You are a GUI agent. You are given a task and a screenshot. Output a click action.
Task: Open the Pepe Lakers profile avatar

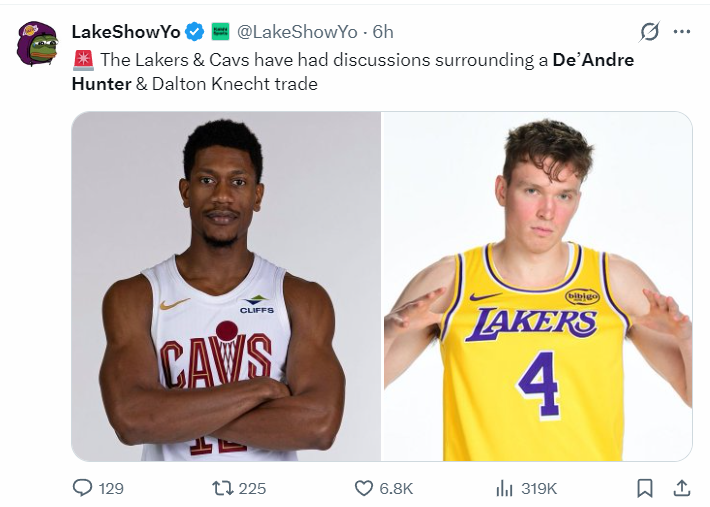click(x=36, y=43)
